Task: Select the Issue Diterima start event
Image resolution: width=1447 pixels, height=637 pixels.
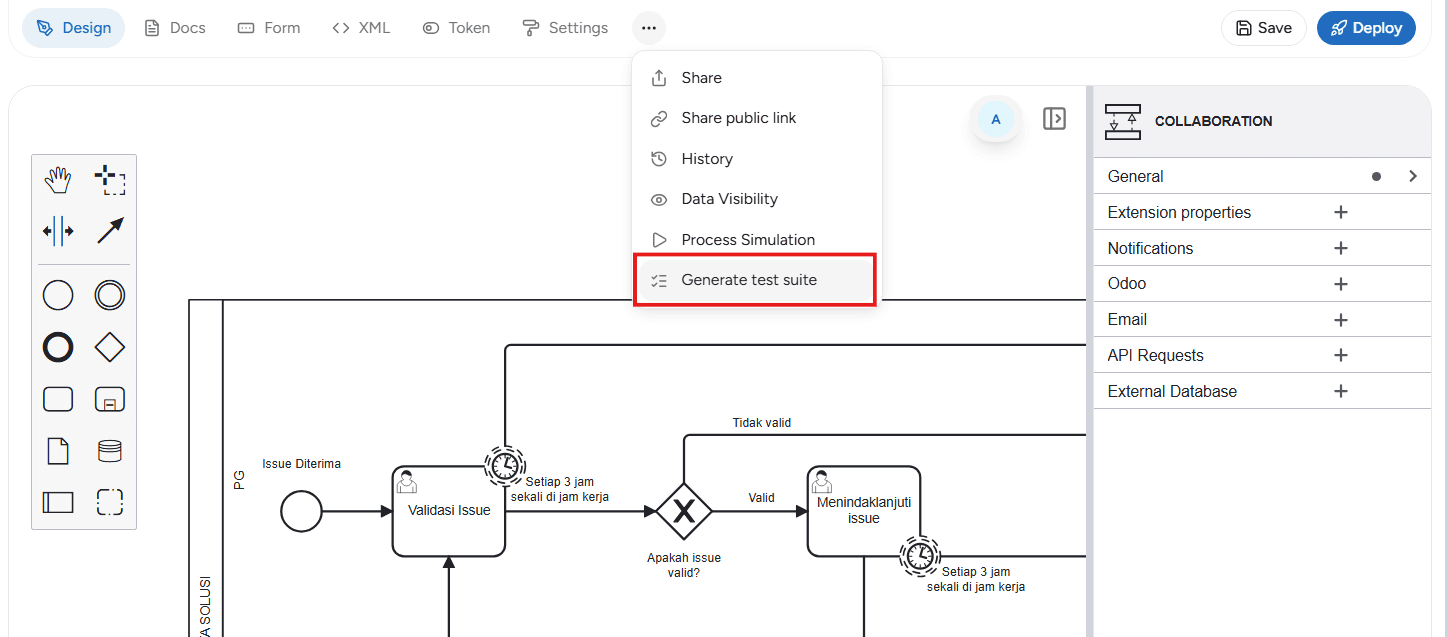Action: coord(301,511)
